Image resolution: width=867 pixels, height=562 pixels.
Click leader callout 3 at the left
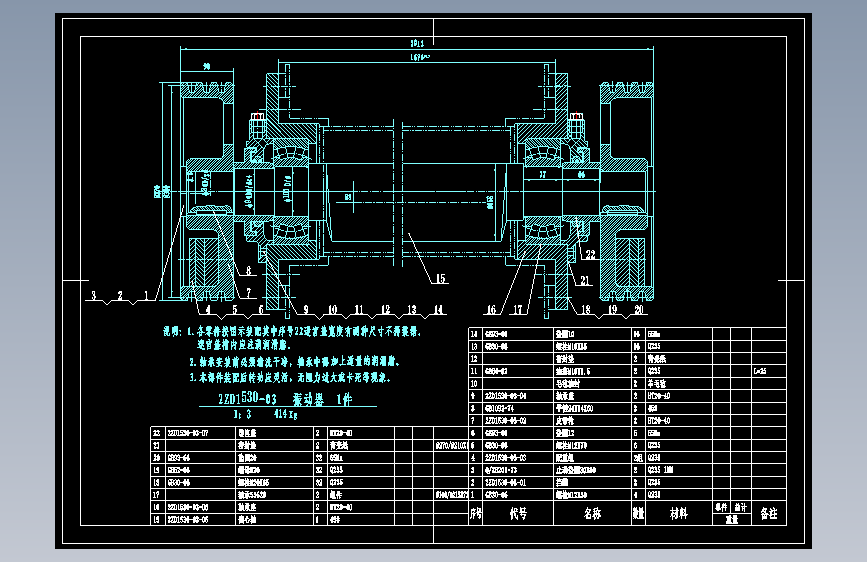[93, 296]
